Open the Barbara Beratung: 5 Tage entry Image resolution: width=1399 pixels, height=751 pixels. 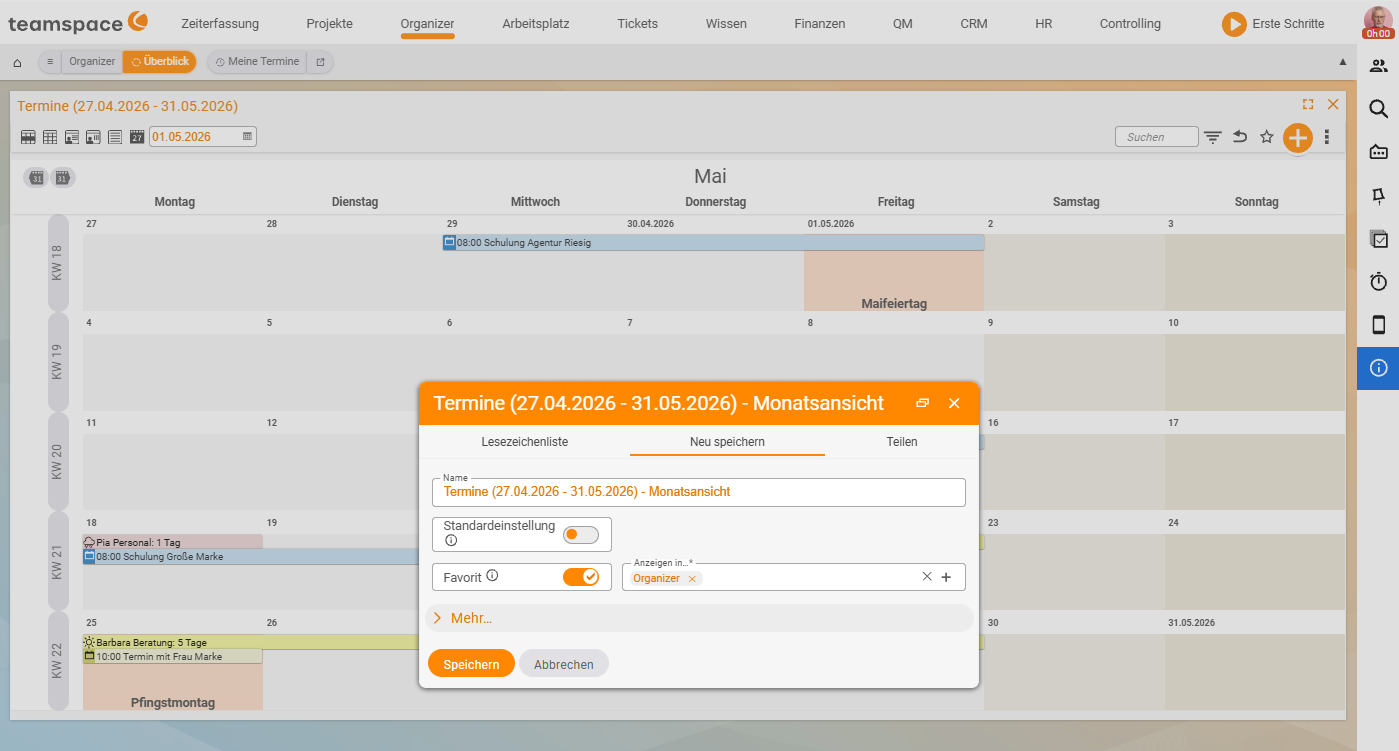tap(250, 642)
